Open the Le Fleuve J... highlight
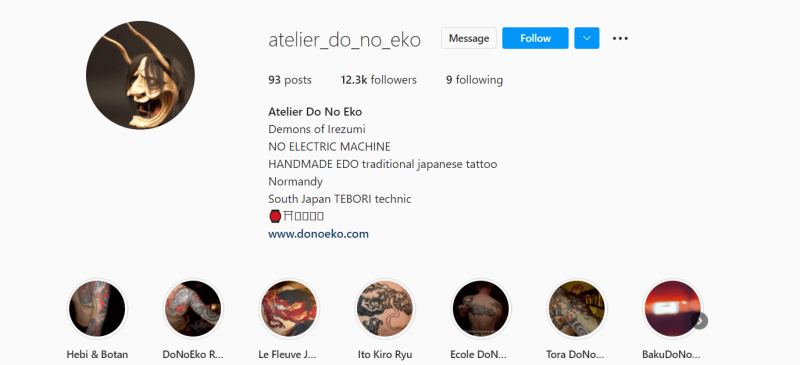Screen dimensions: 800x365 point(289,308)
